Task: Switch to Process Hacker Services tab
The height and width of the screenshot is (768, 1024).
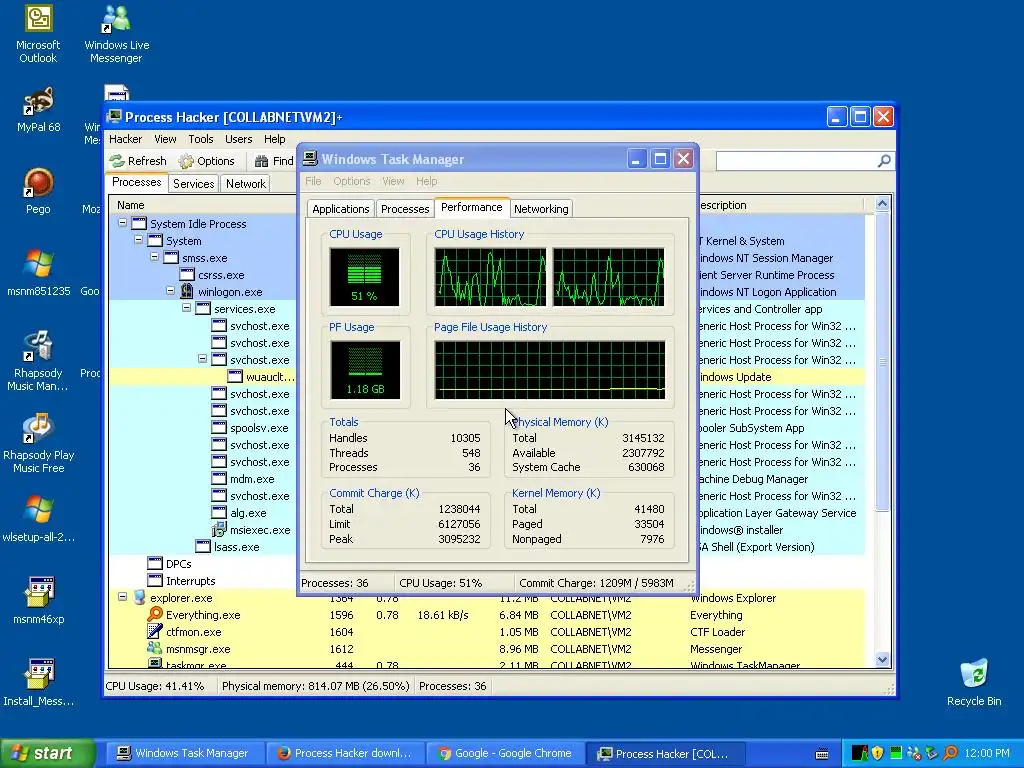Action: 193,184
